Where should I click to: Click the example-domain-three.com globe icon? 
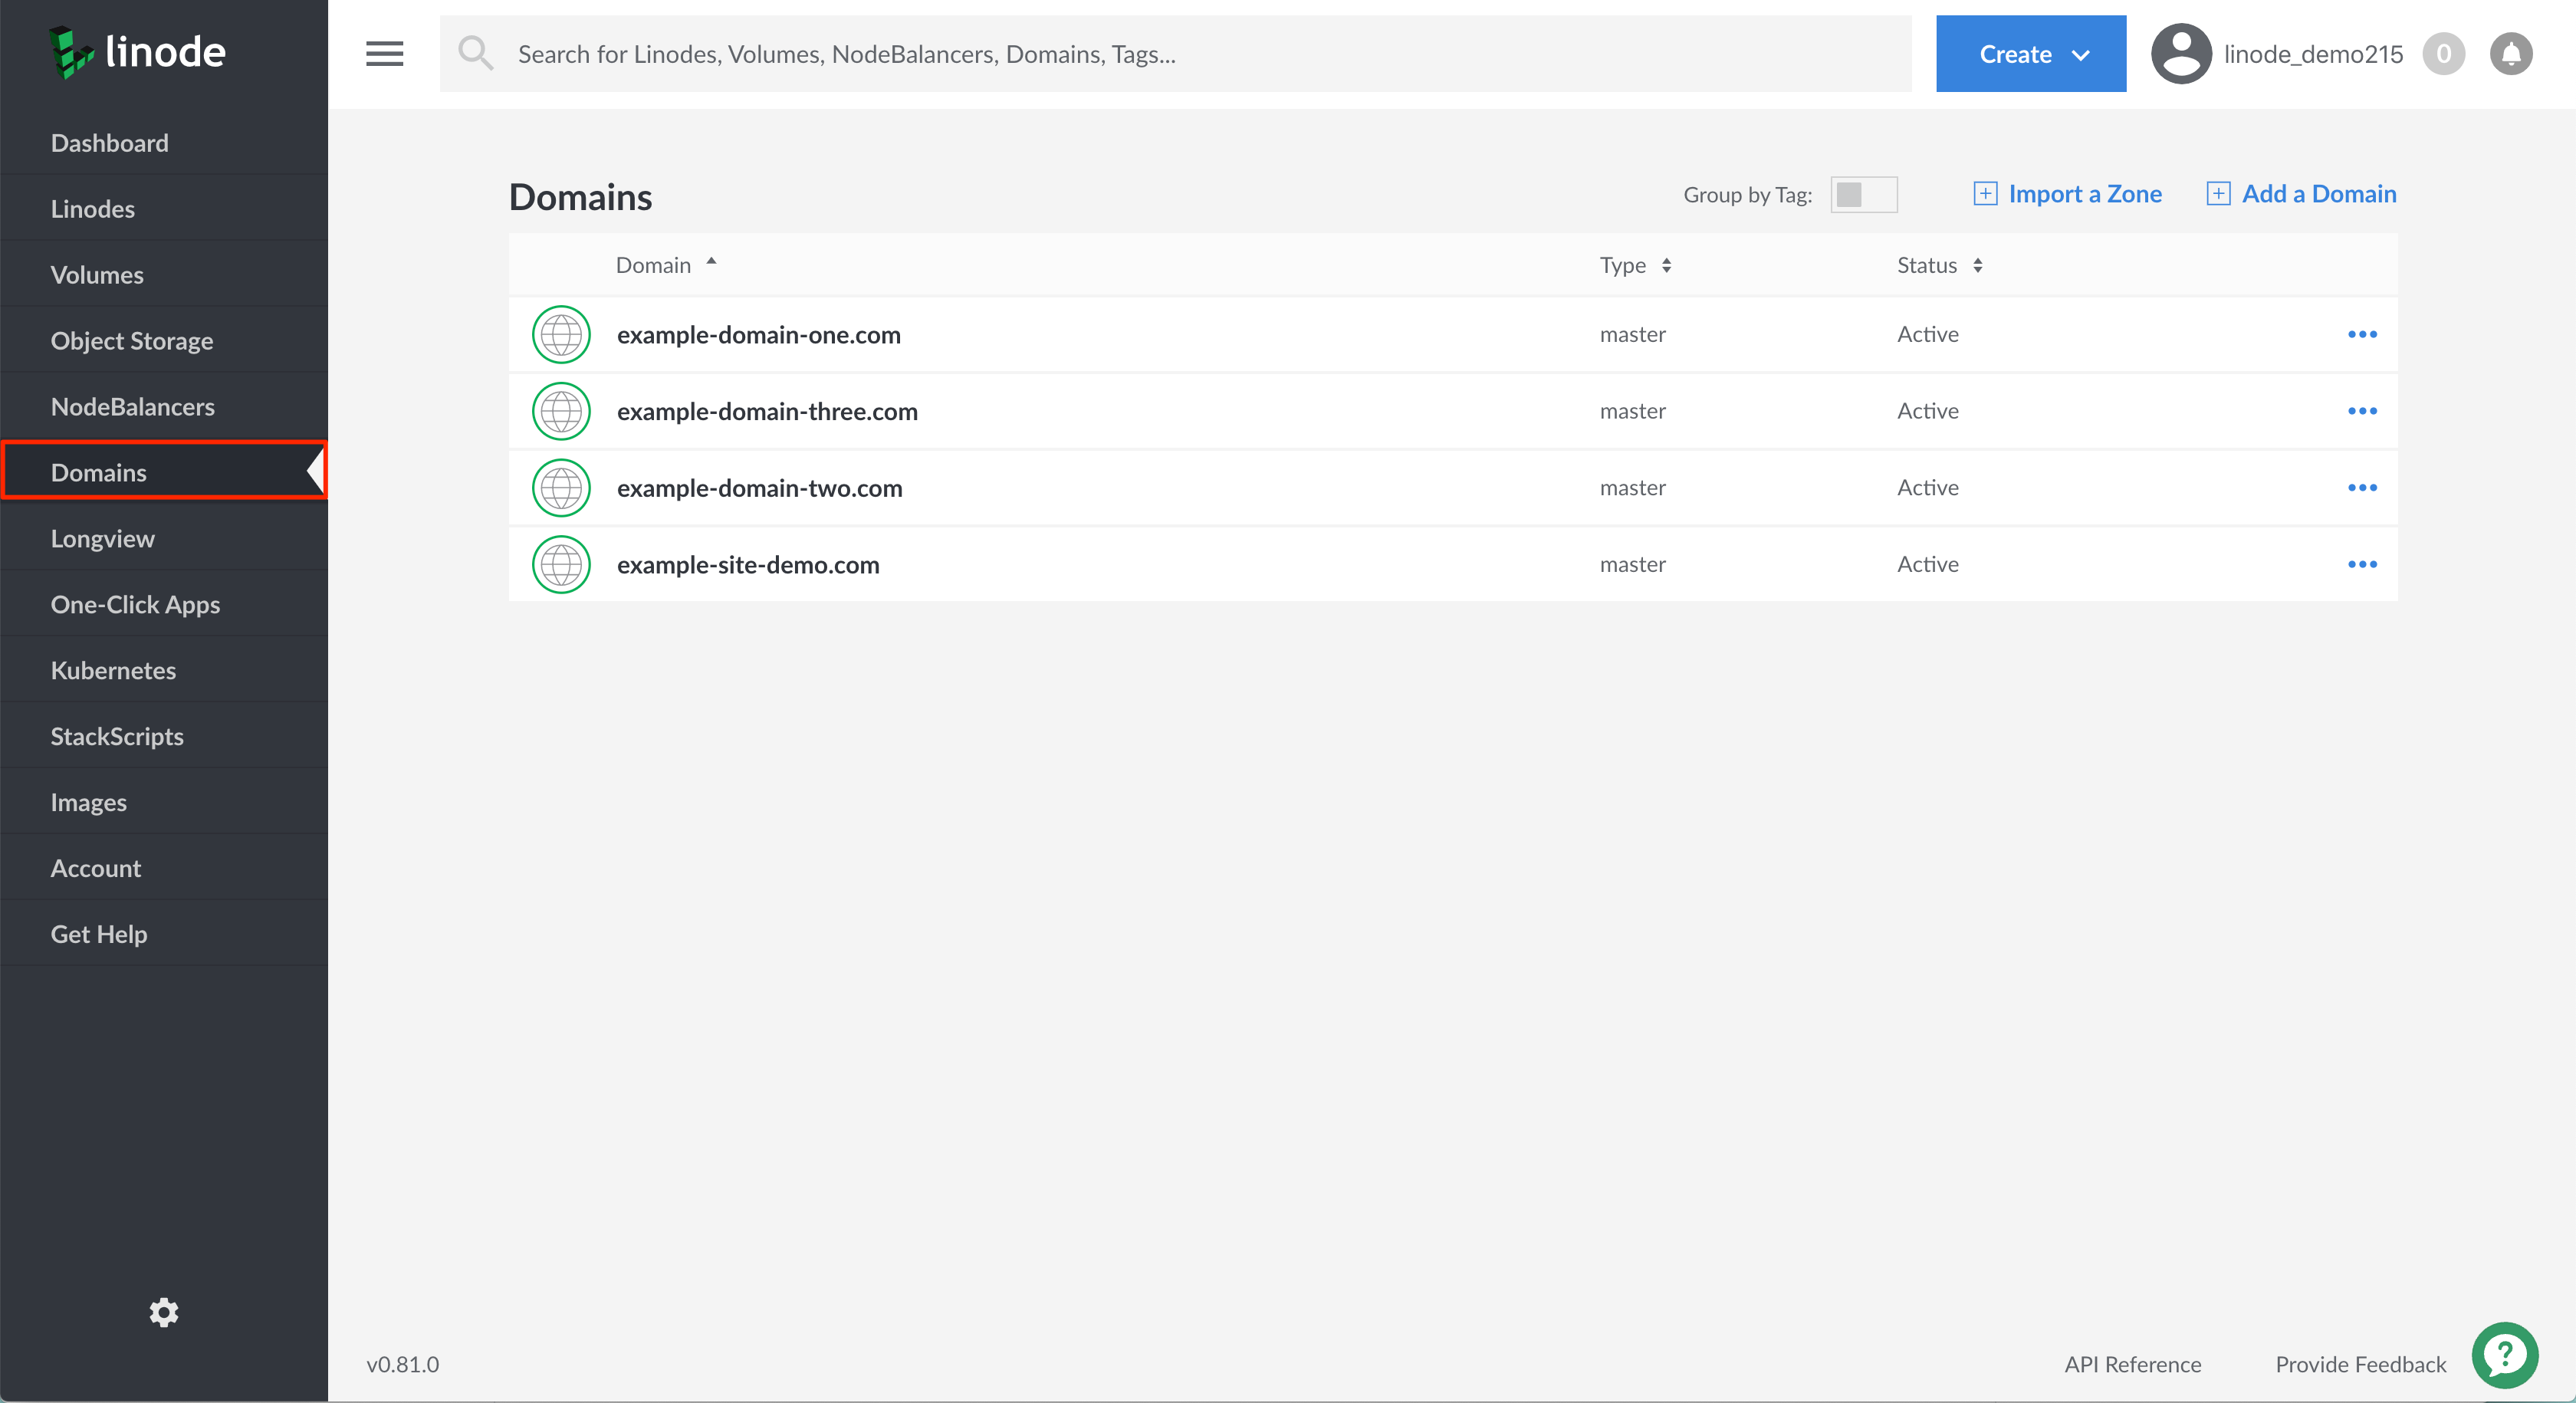pos(560,409)
